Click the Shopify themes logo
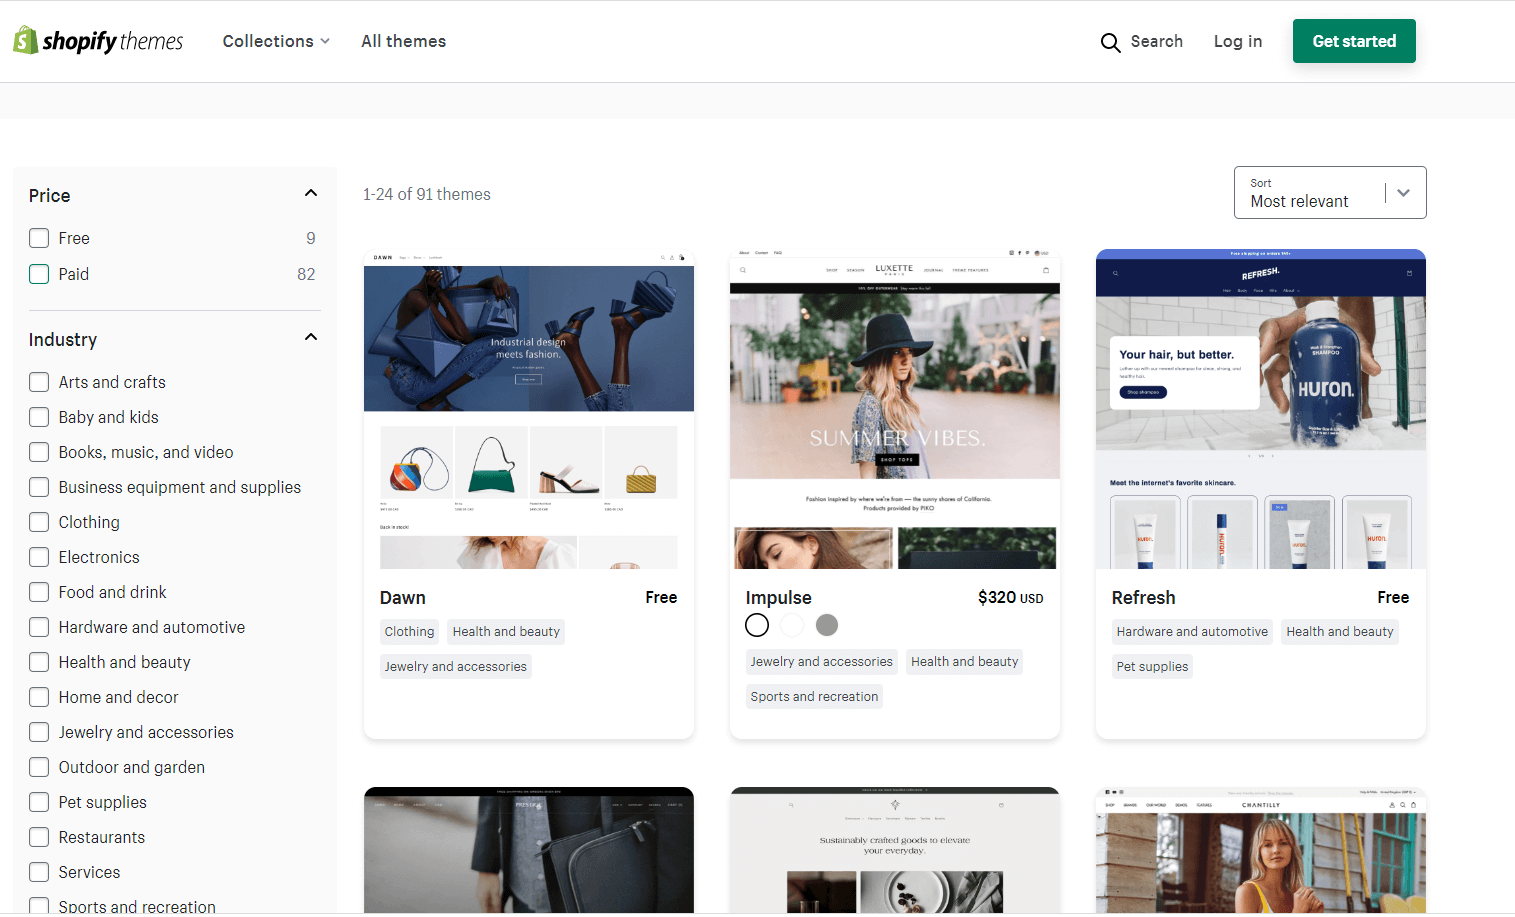 click(97, 40)
